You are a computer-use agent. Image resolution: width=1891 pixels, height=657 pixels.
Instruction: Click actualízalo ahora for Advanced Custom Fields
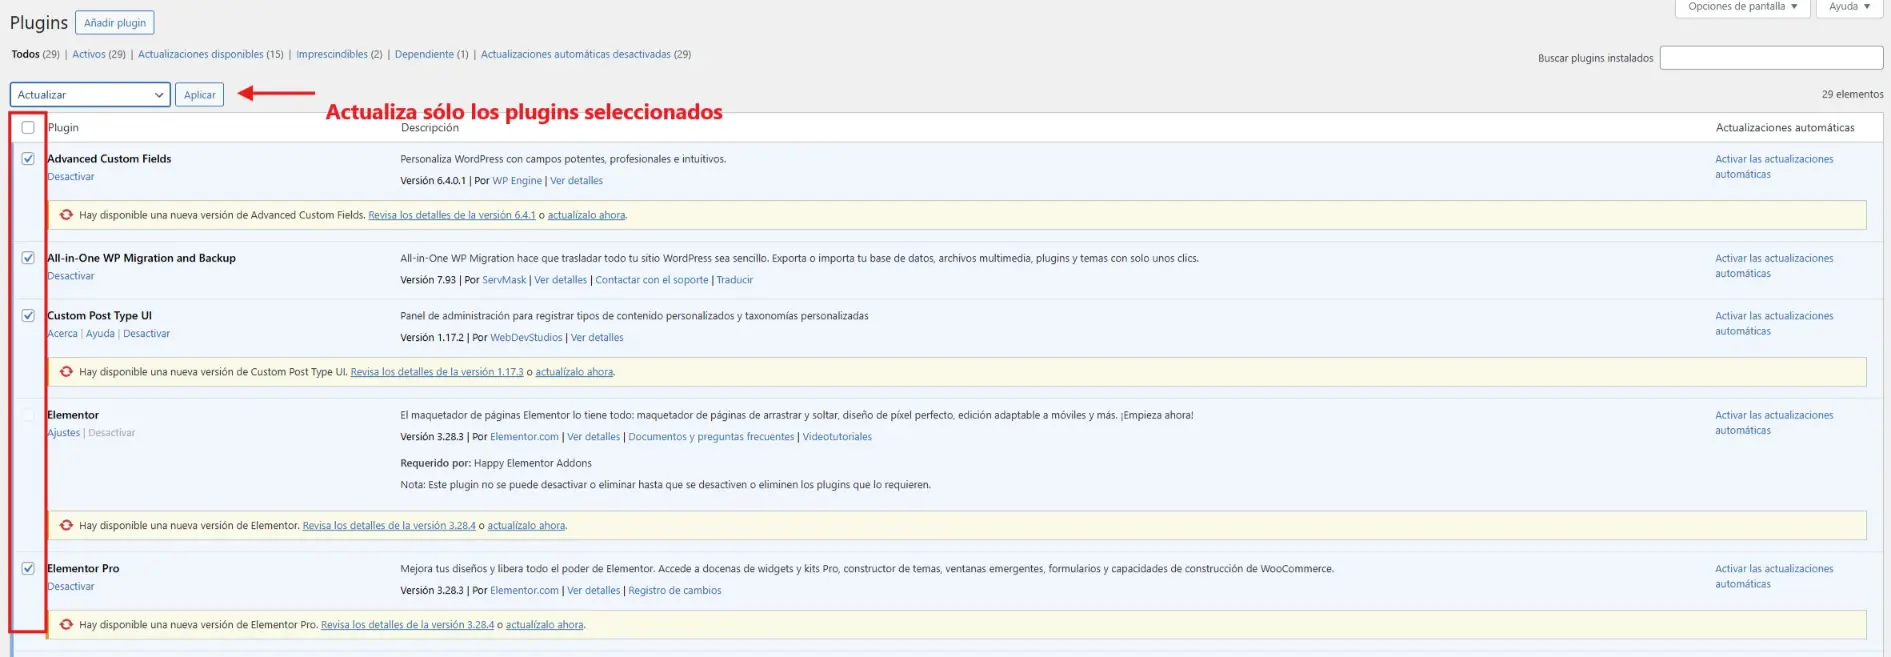tap(586, 215)
